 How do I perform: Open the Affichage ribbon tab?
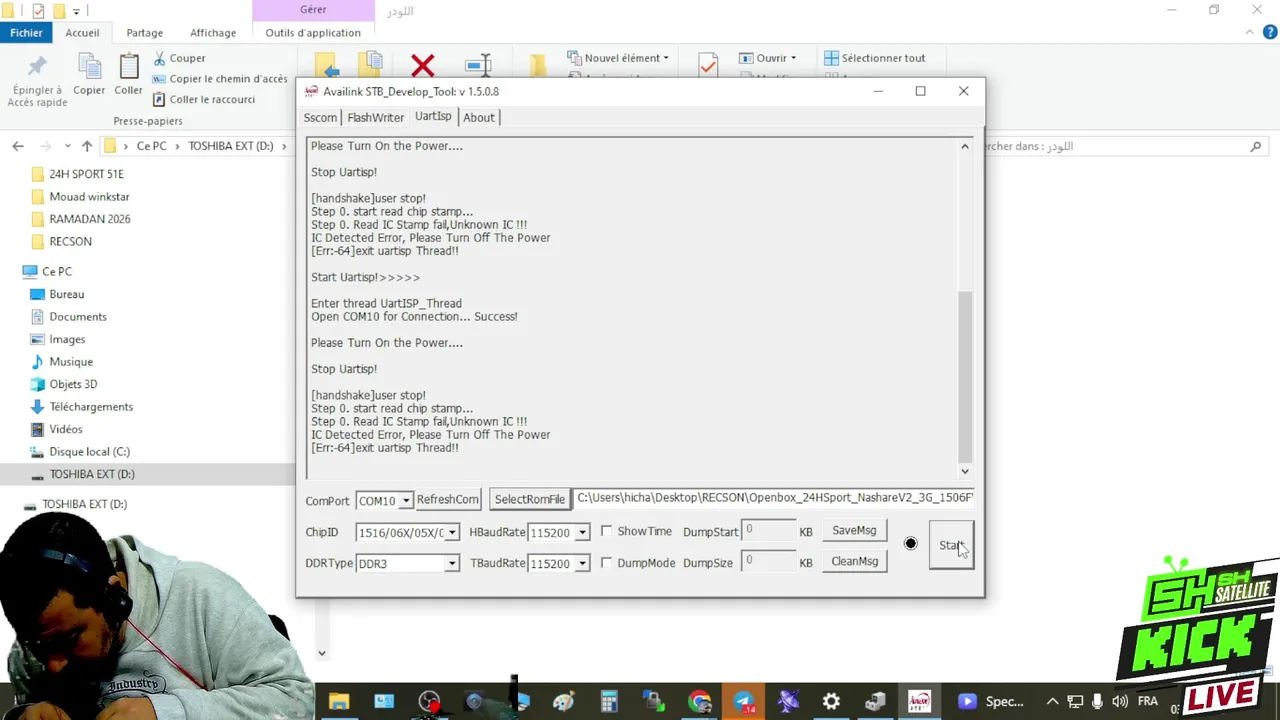pyautogui.click(x=213, y=33)
